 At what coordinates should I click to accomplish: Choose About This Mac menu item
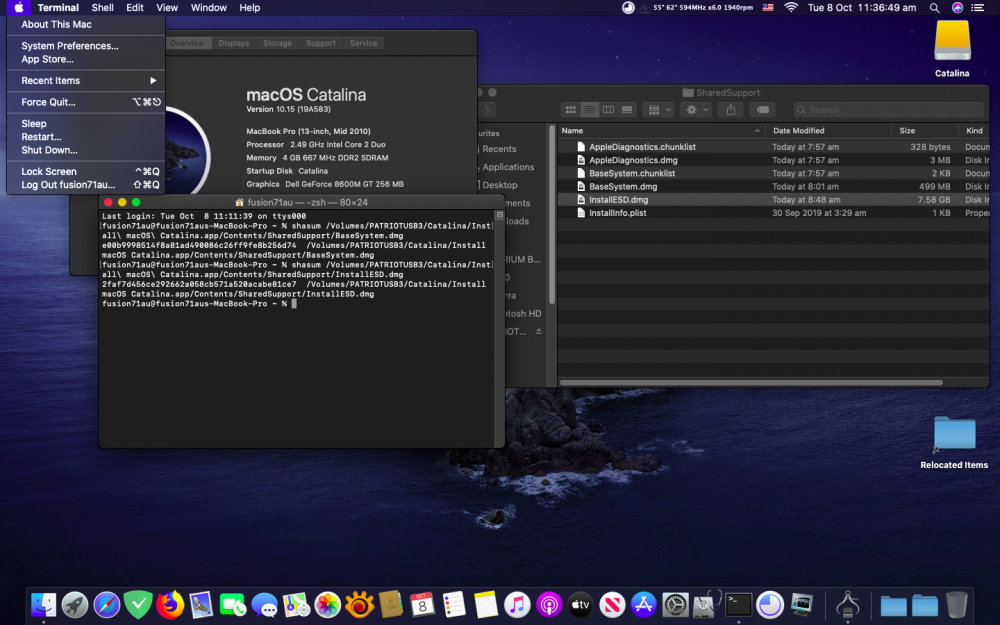pyautogui.click(x=85, y=24)
